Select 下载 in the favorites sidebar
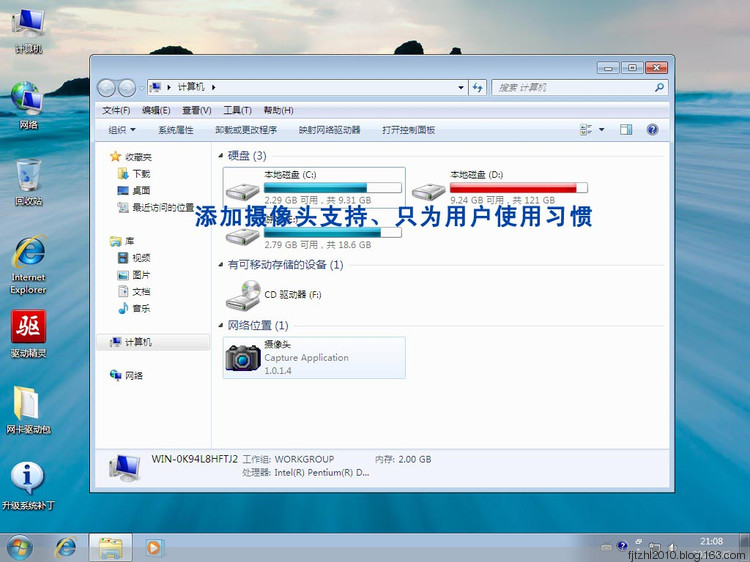This screenshot has width=750, height=562. tap(141, 174)
